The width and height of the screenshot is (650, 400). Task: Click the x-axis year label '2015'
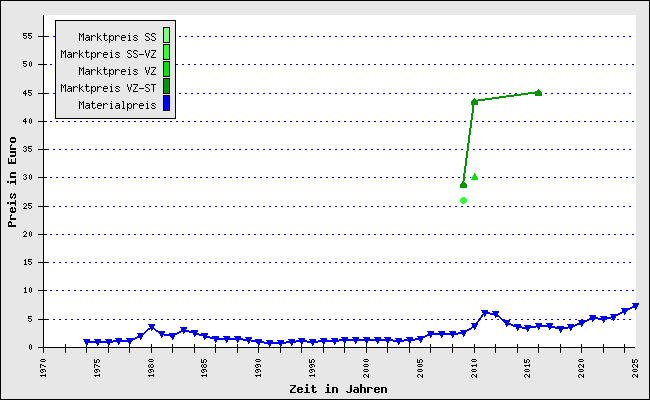point(528,368)
